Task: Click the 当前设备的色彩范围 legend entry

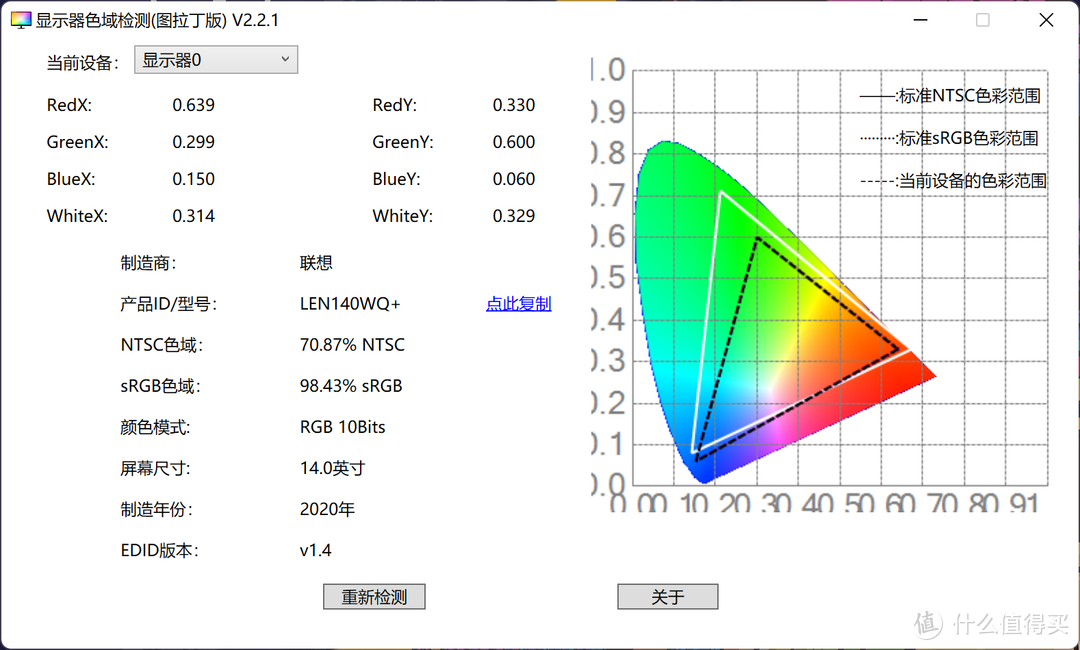Action: tap(953, 181)
